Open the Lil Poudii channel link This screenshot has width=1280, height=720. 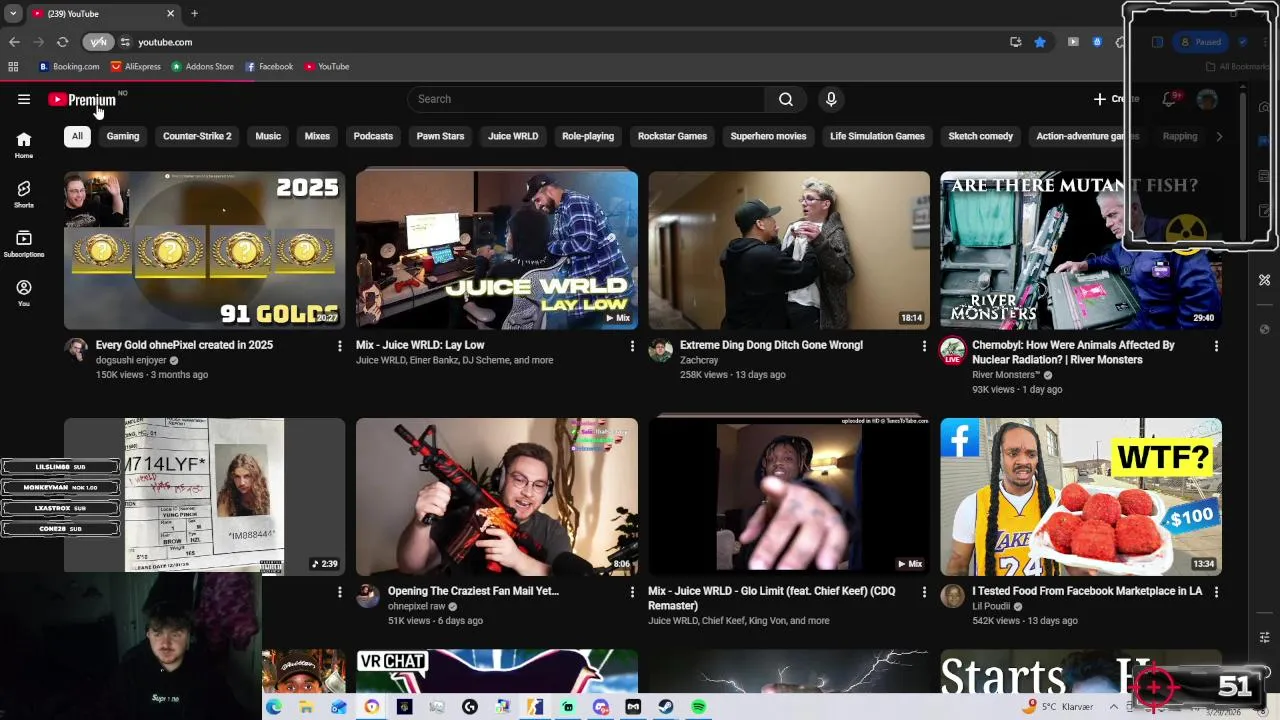(x=991, y=606)
